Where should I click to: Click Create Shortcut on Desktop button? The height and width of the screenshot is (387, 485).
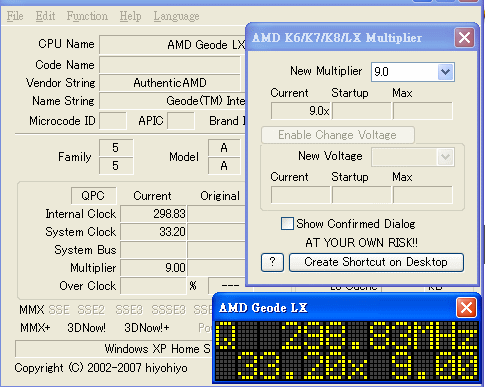click(376, 262)
